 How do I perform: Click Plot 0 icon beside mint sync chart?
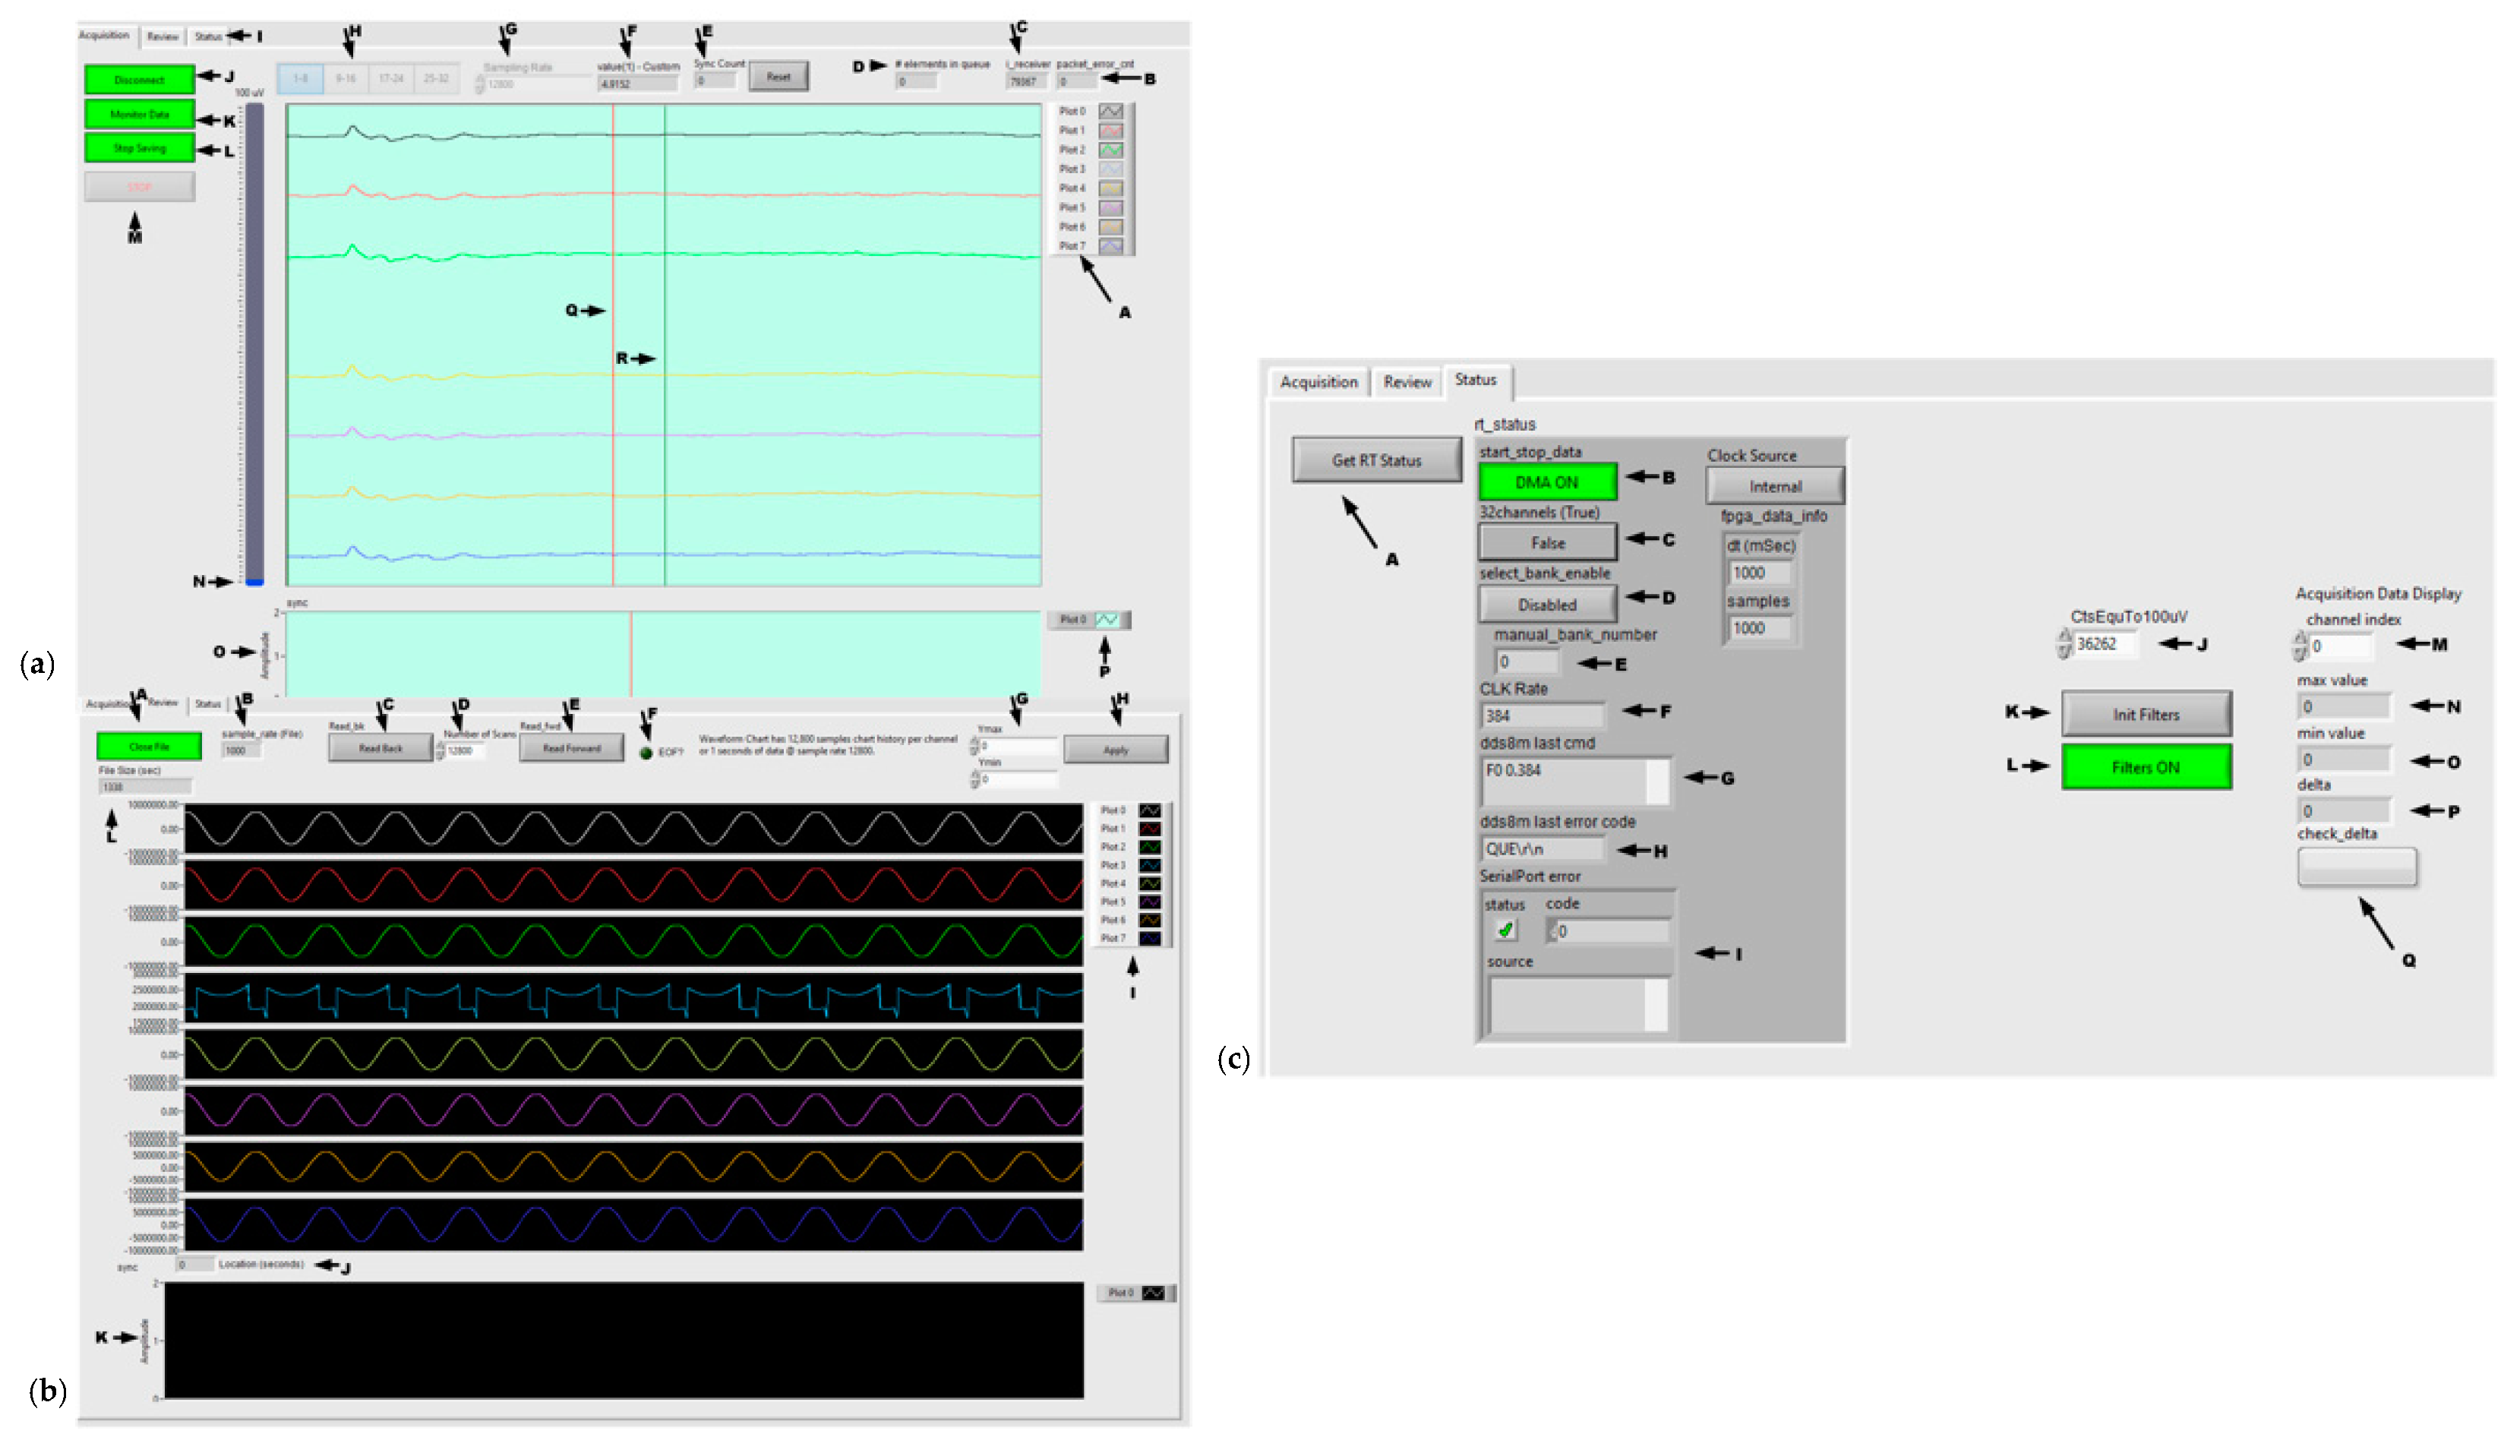[1106, 621]
